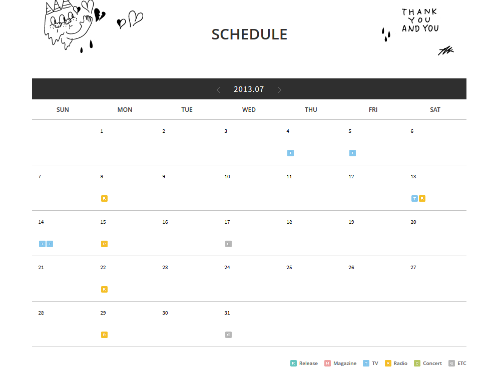Click the cat doodle image at top left

point(75,26)
